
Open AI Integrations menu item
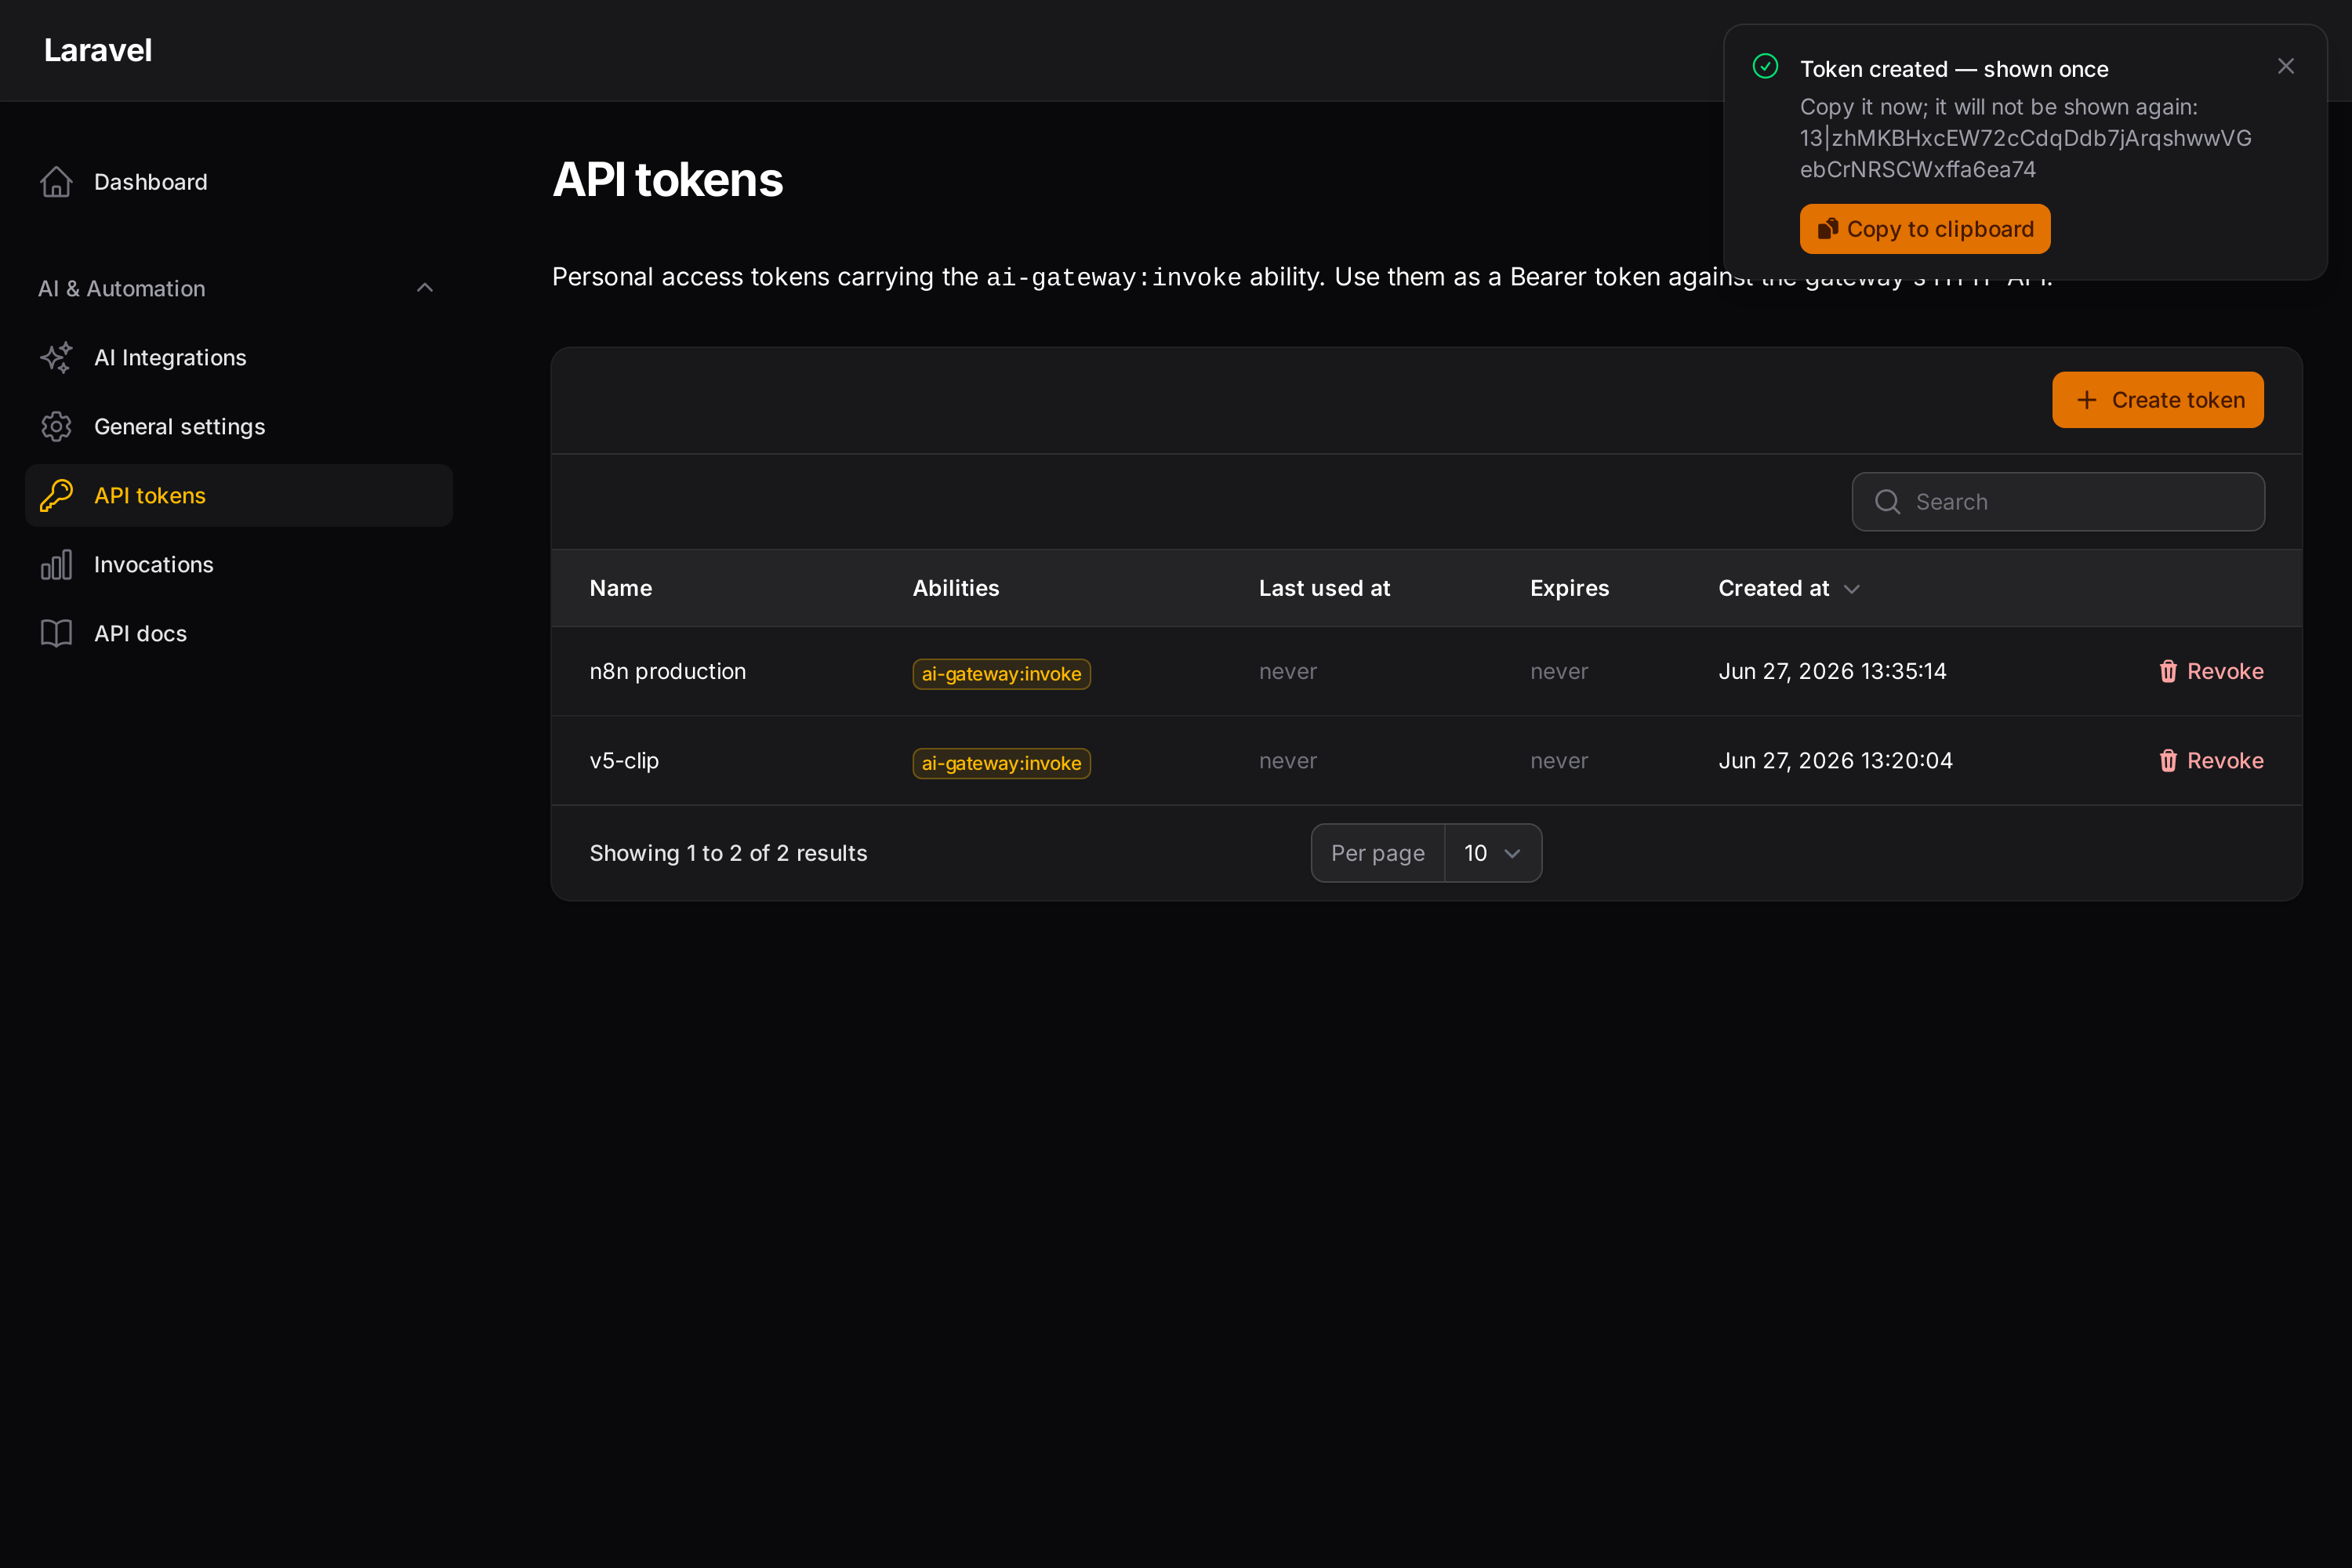click(x=239, y=358)
